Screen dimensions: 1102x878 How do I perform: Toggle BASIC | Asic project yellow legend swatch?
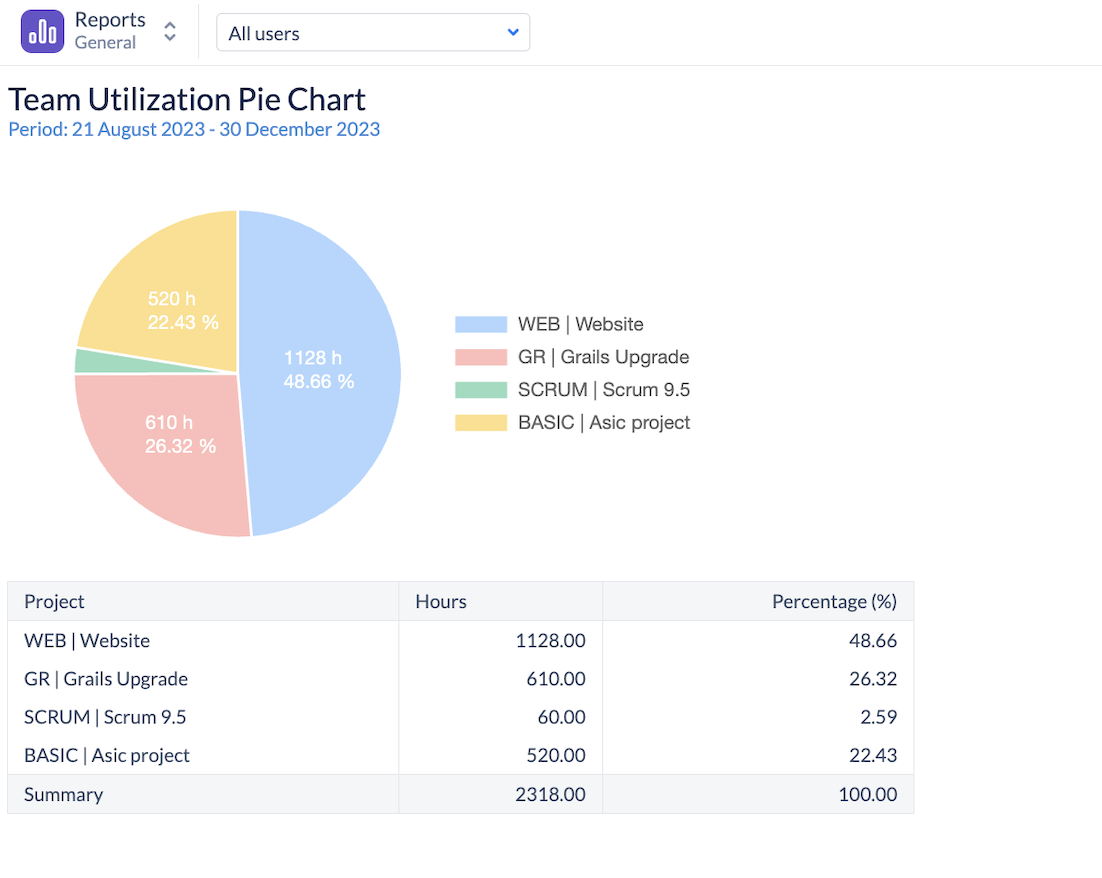coord(481,422)
